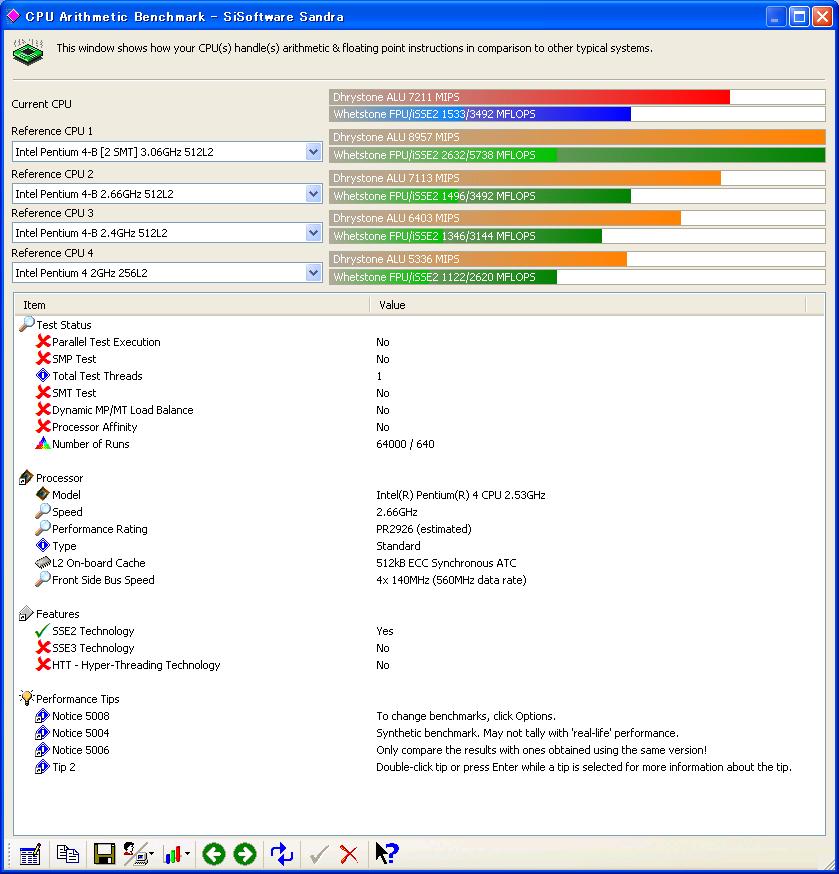Image resolution: width=839 pixels, height=874 pixels.
Task: Open the bar chart icon's dropdown arrow
Action: (x=187, y=853)
